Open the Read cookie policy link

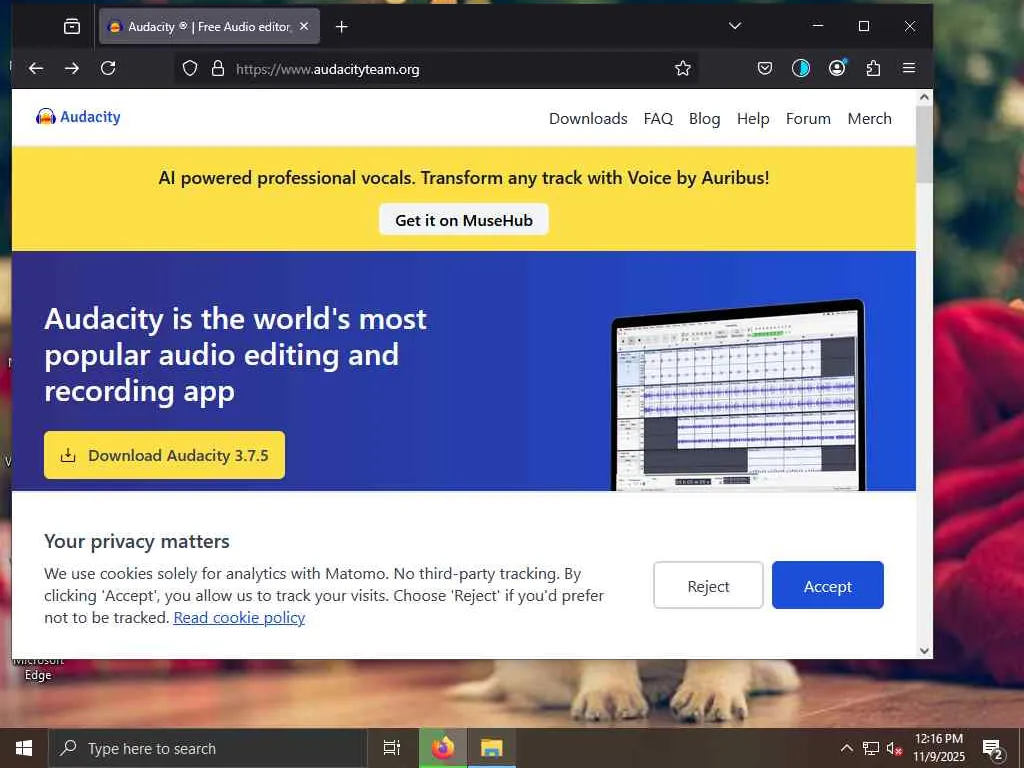pos(239,618)
